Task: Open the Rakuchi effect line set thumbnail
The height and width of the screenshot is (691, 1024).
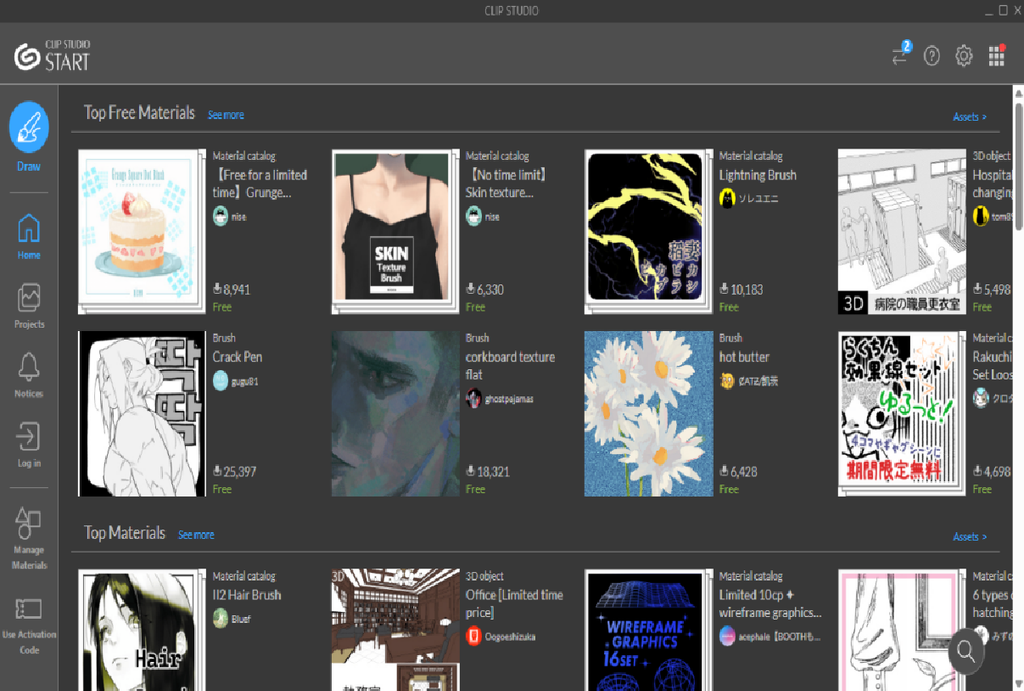Action: pyautogui.click(x=901, y=413)
